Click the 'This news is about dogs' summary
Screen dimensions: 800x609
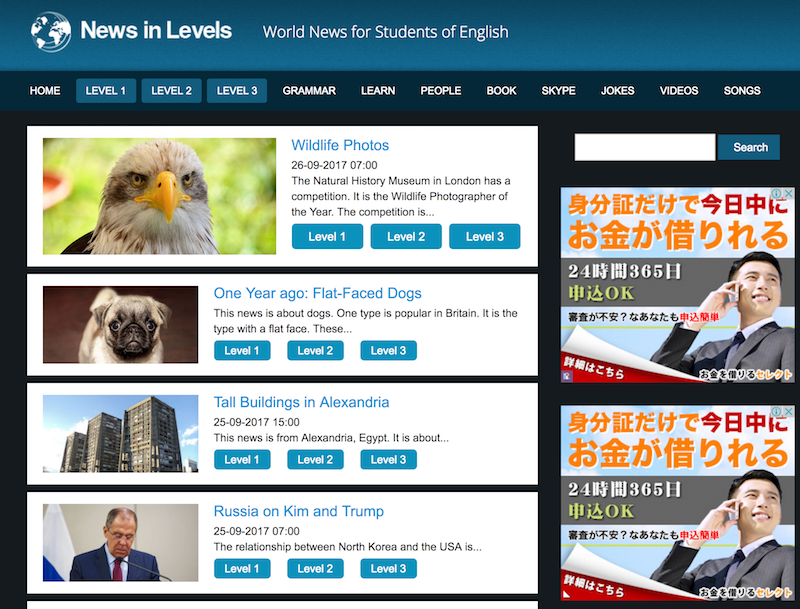click(x=365, y=321)
